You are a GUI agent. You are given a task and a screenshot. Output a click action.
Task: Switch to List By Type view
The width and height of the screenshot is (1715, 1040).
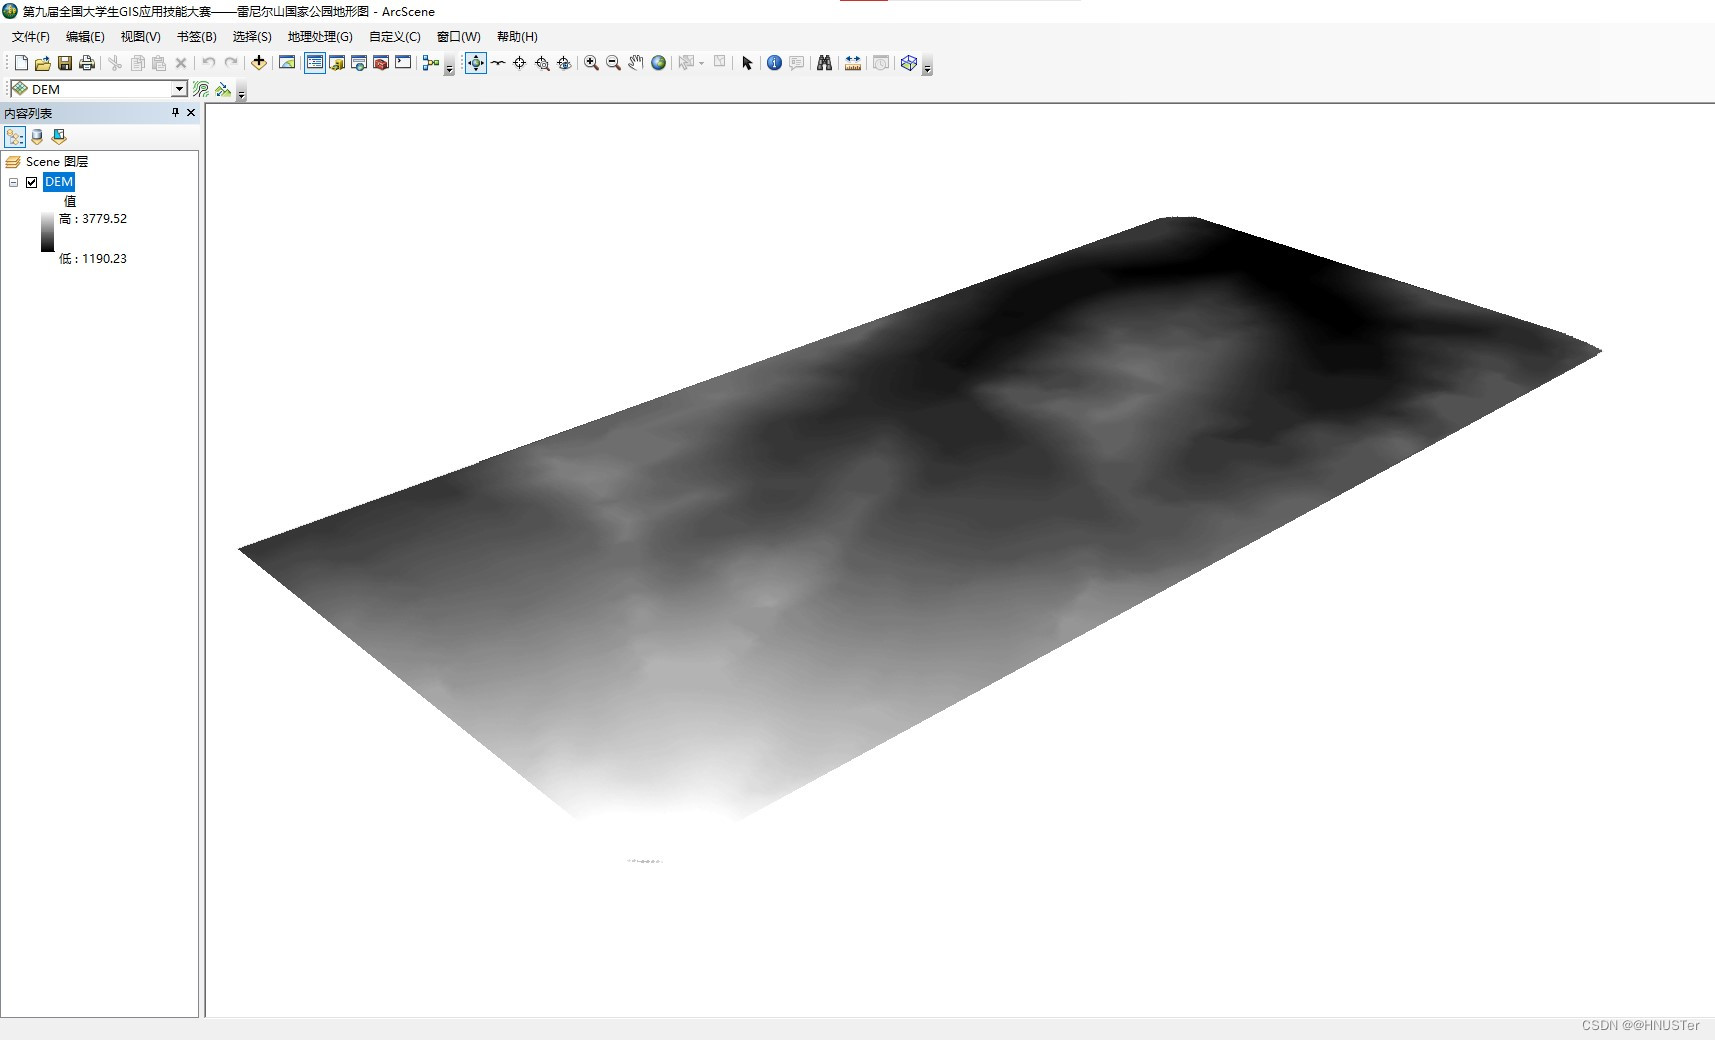pos(59,137)
